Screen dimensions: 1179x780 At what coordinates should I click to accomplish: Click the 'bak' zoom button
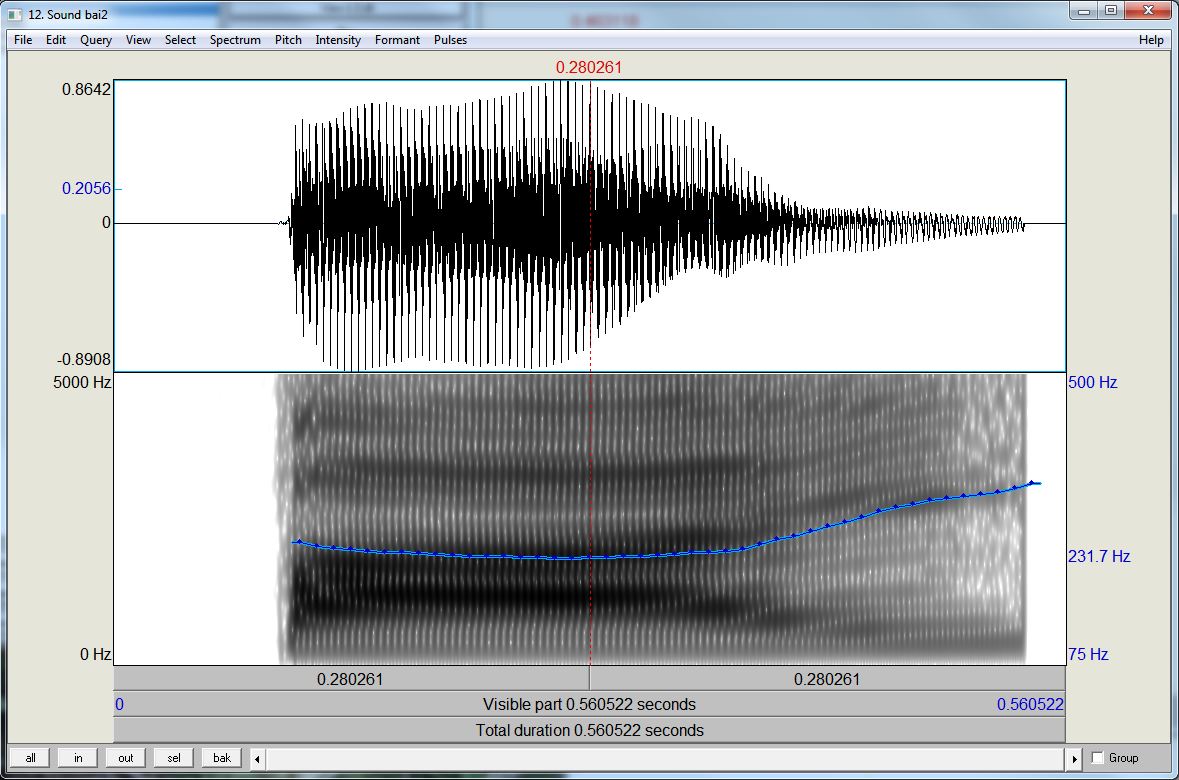coord(222,757)
